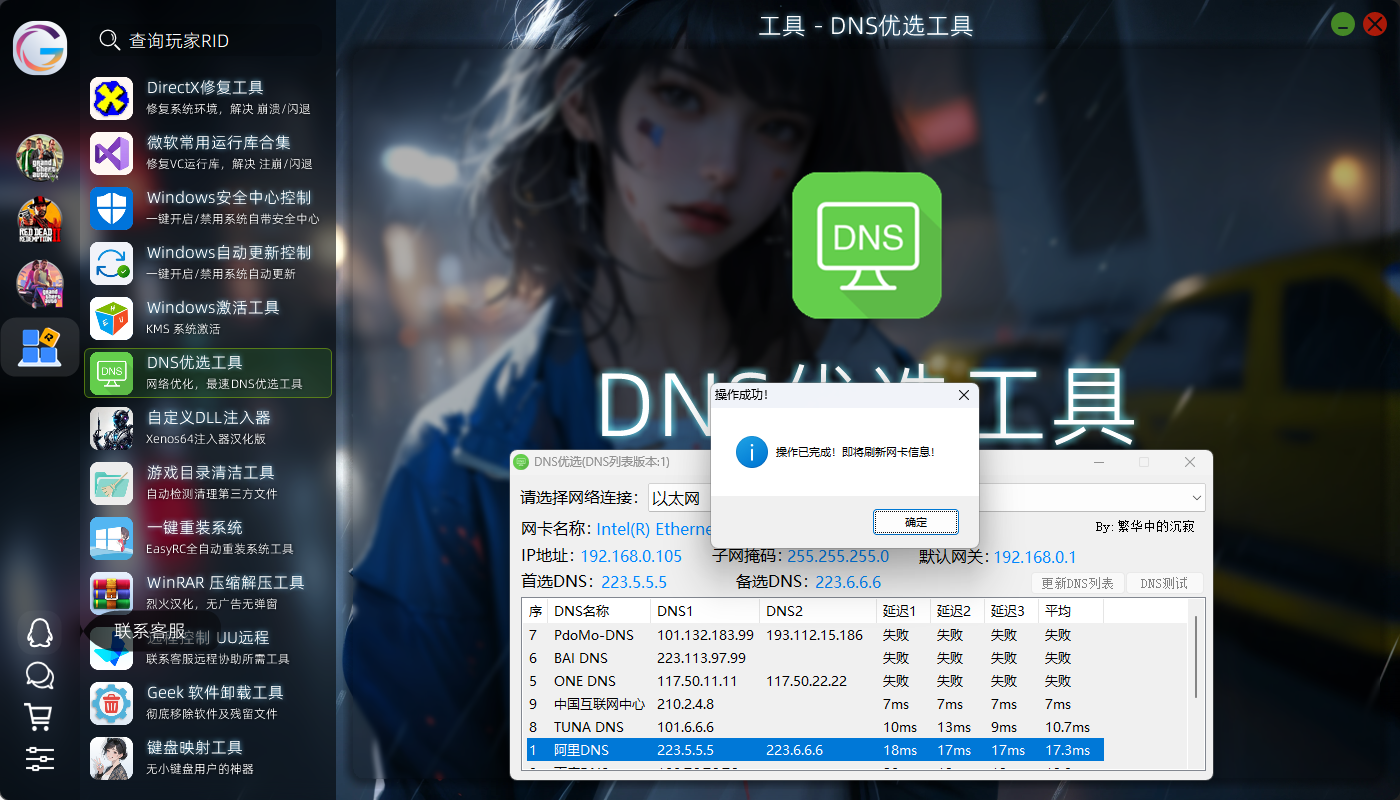This screenshot has width=1400, height=800.
Task: Click the DirectX修复工具 icon
Action: pos(112,98)
